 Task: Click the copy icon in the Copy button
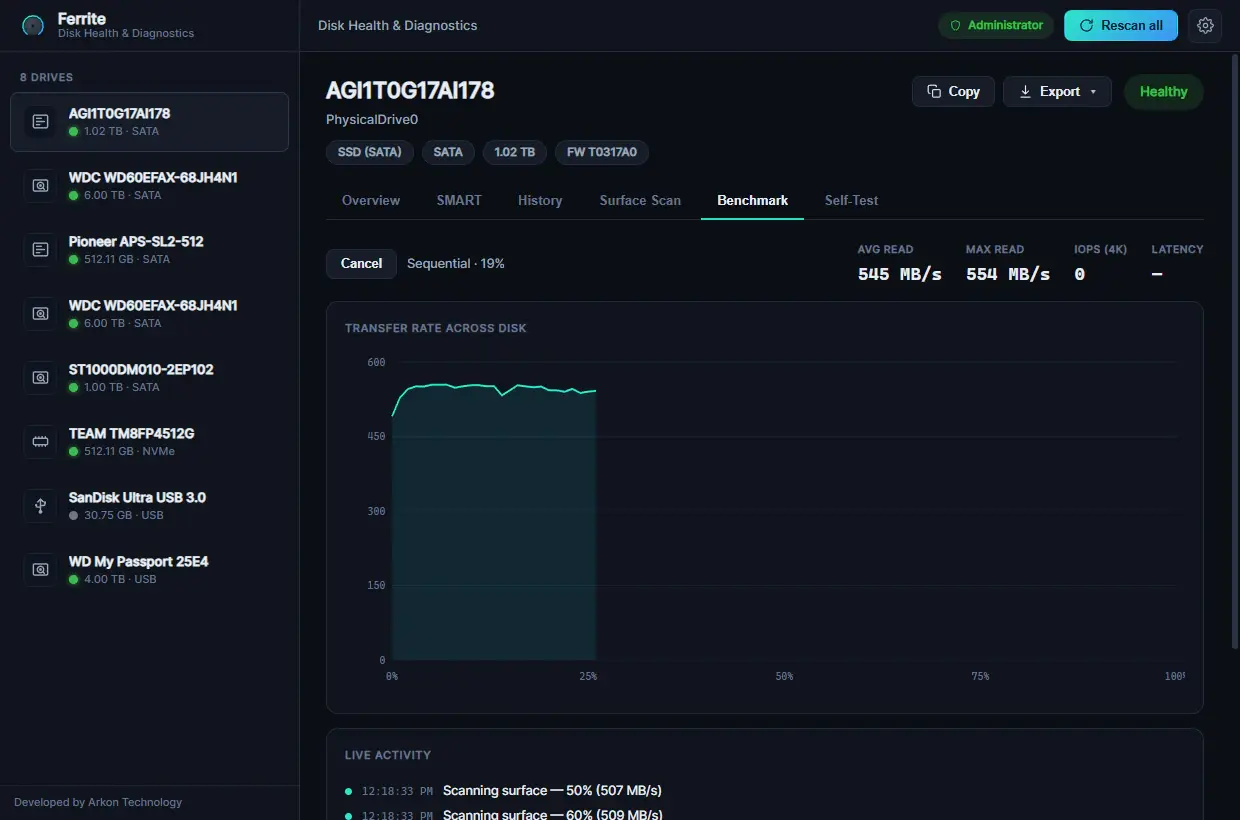934,91
